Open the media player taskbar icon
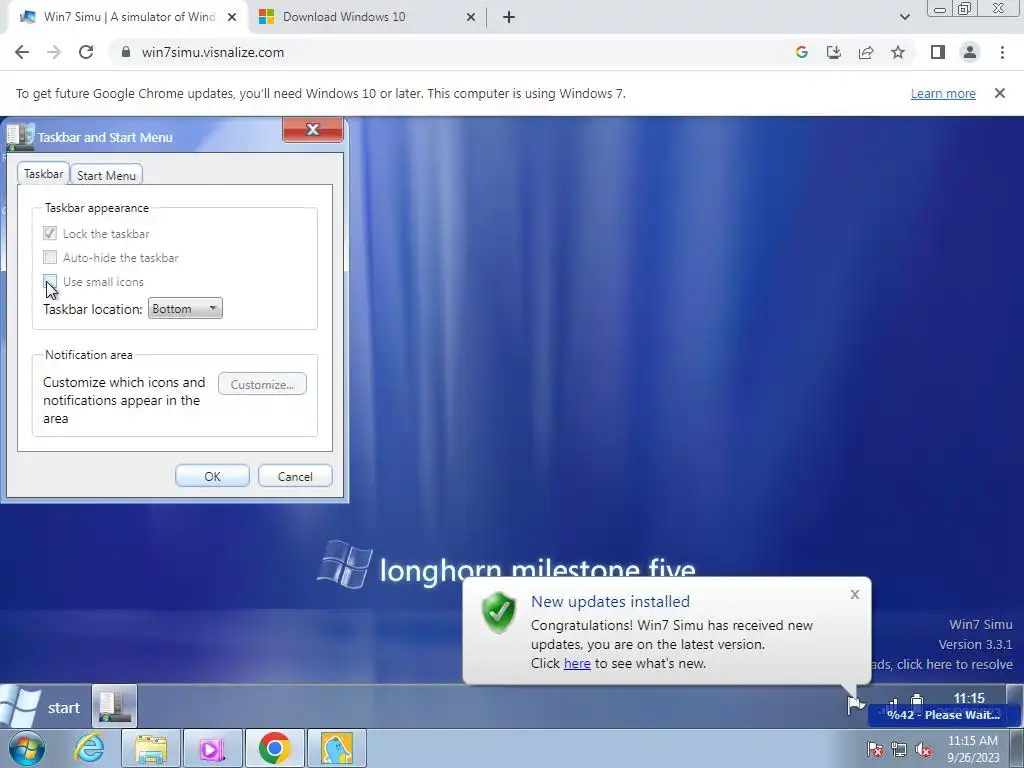Image resolution: width=1024 pixels, height=768 pixels. pyautogui.click(x=212, y=748)
